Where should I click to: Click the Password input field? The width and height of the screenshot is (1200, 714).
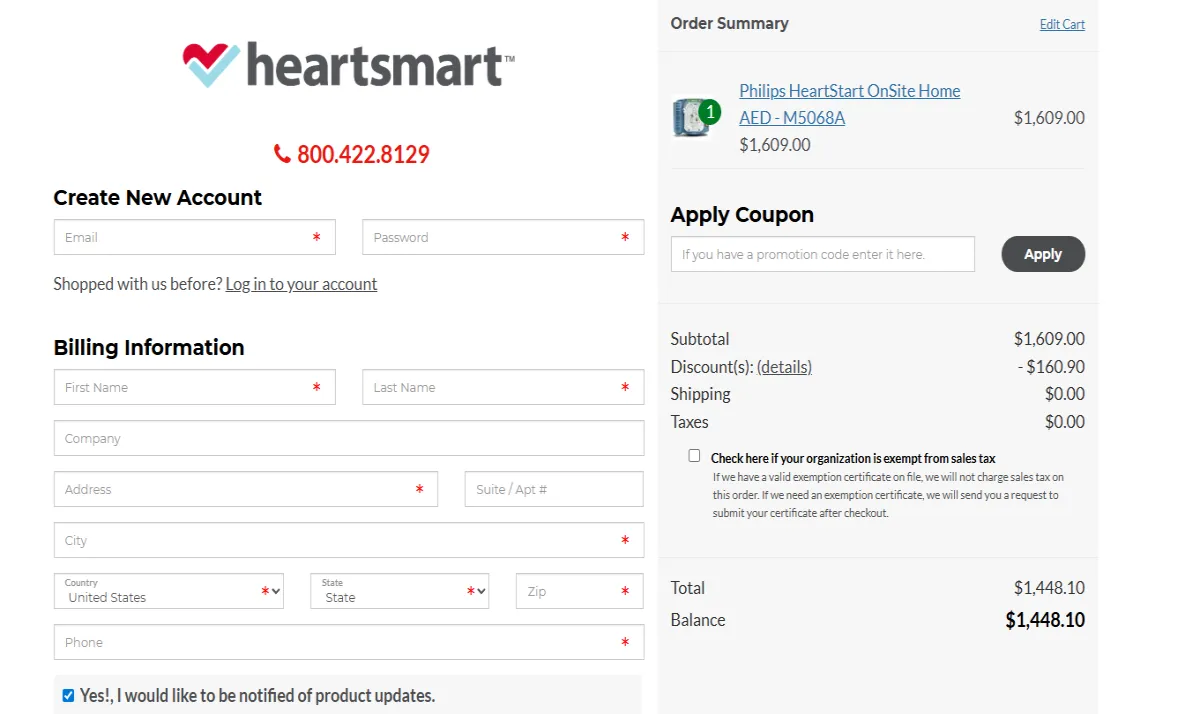pos(503,237)
